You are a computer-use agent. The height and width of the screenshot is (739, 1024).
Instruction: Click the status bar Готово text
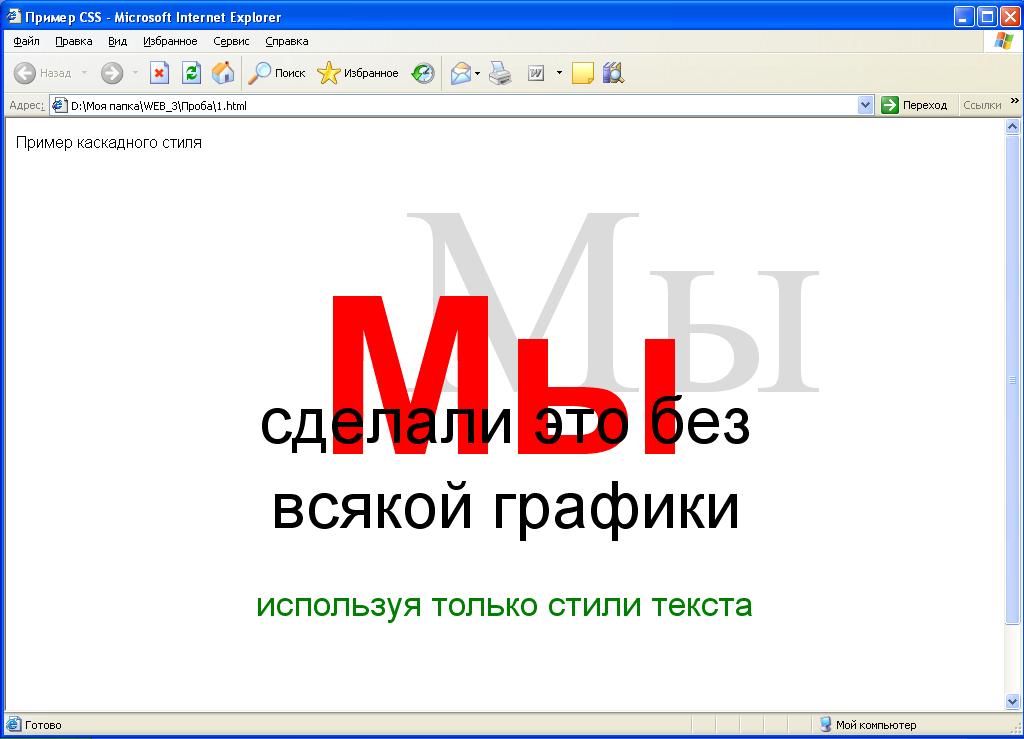coord(43,725)
